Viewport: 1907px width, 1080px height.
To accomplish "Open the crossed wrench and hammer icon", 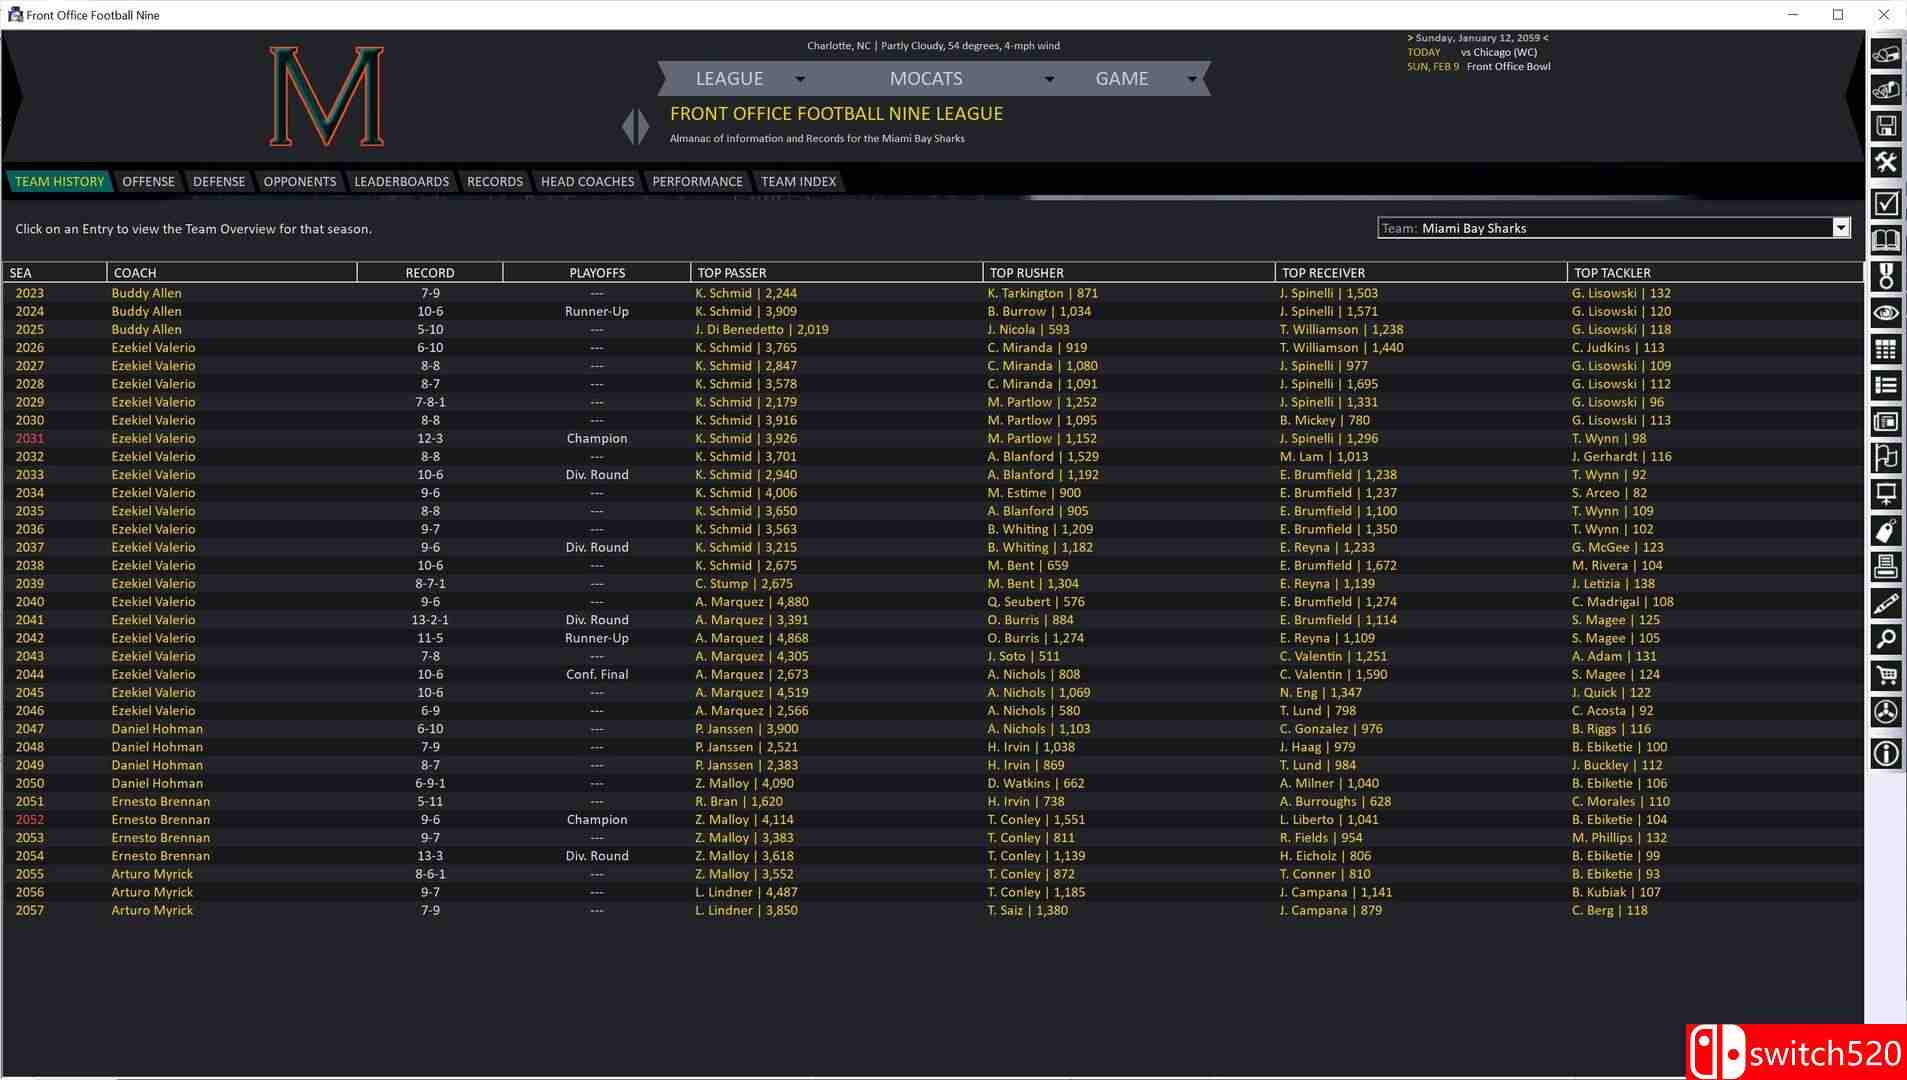I will pos(1885,163).
